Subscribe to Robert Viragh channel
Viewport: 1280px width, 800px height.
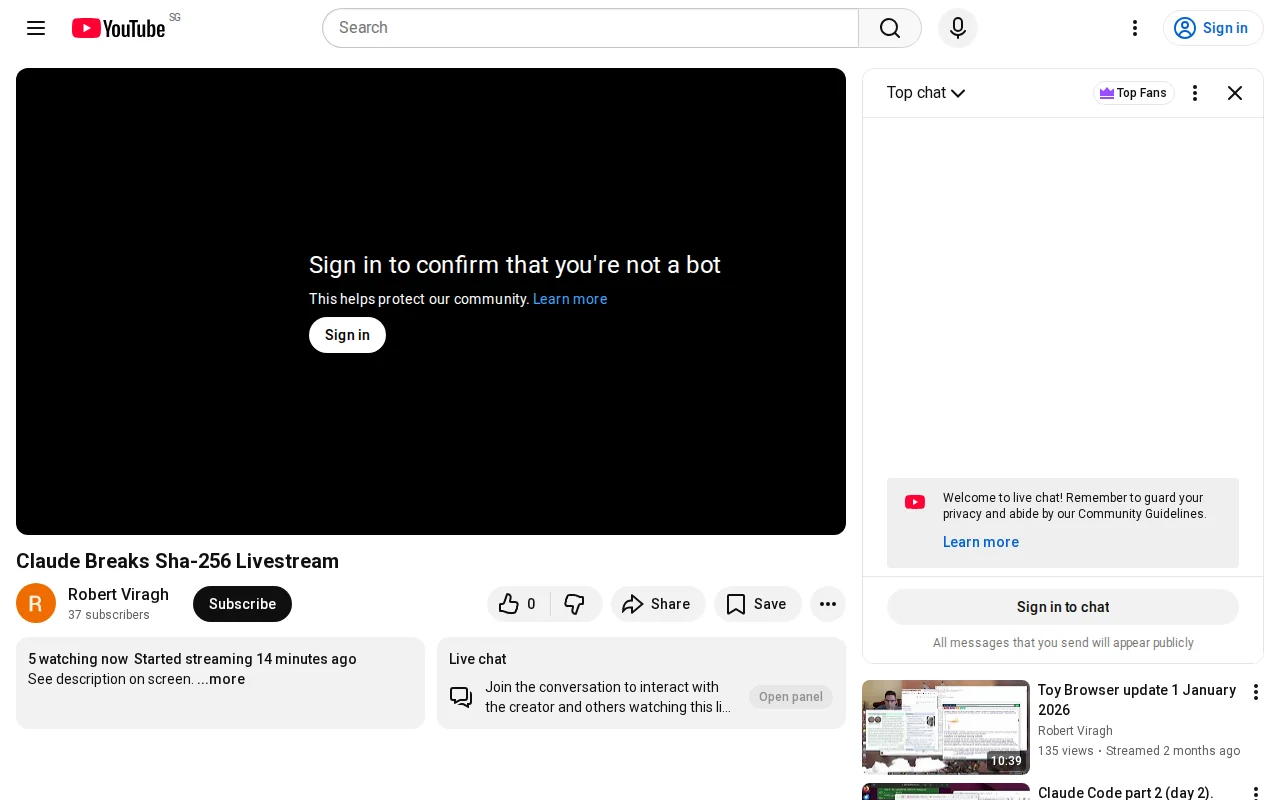click(x=242, y=604)
